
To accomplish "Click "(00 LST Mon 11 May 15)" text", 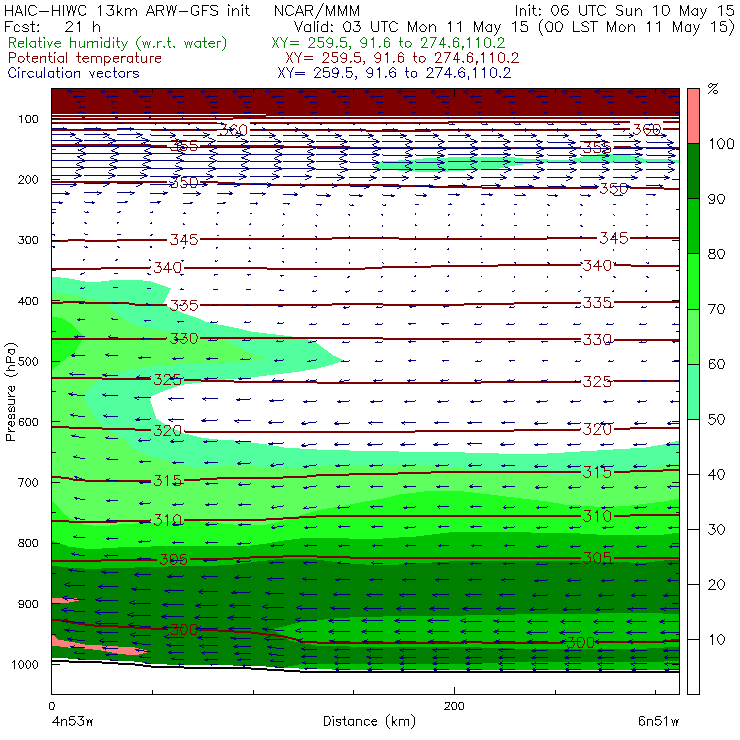I will 637,27.
